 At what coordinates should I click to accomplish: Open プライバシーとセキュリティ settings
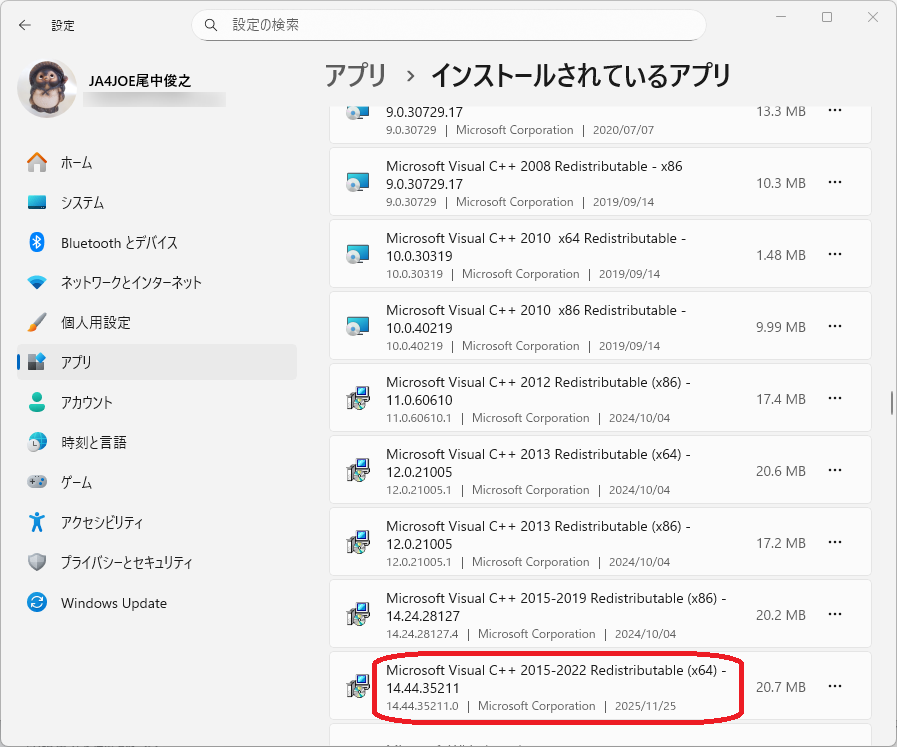157,562
